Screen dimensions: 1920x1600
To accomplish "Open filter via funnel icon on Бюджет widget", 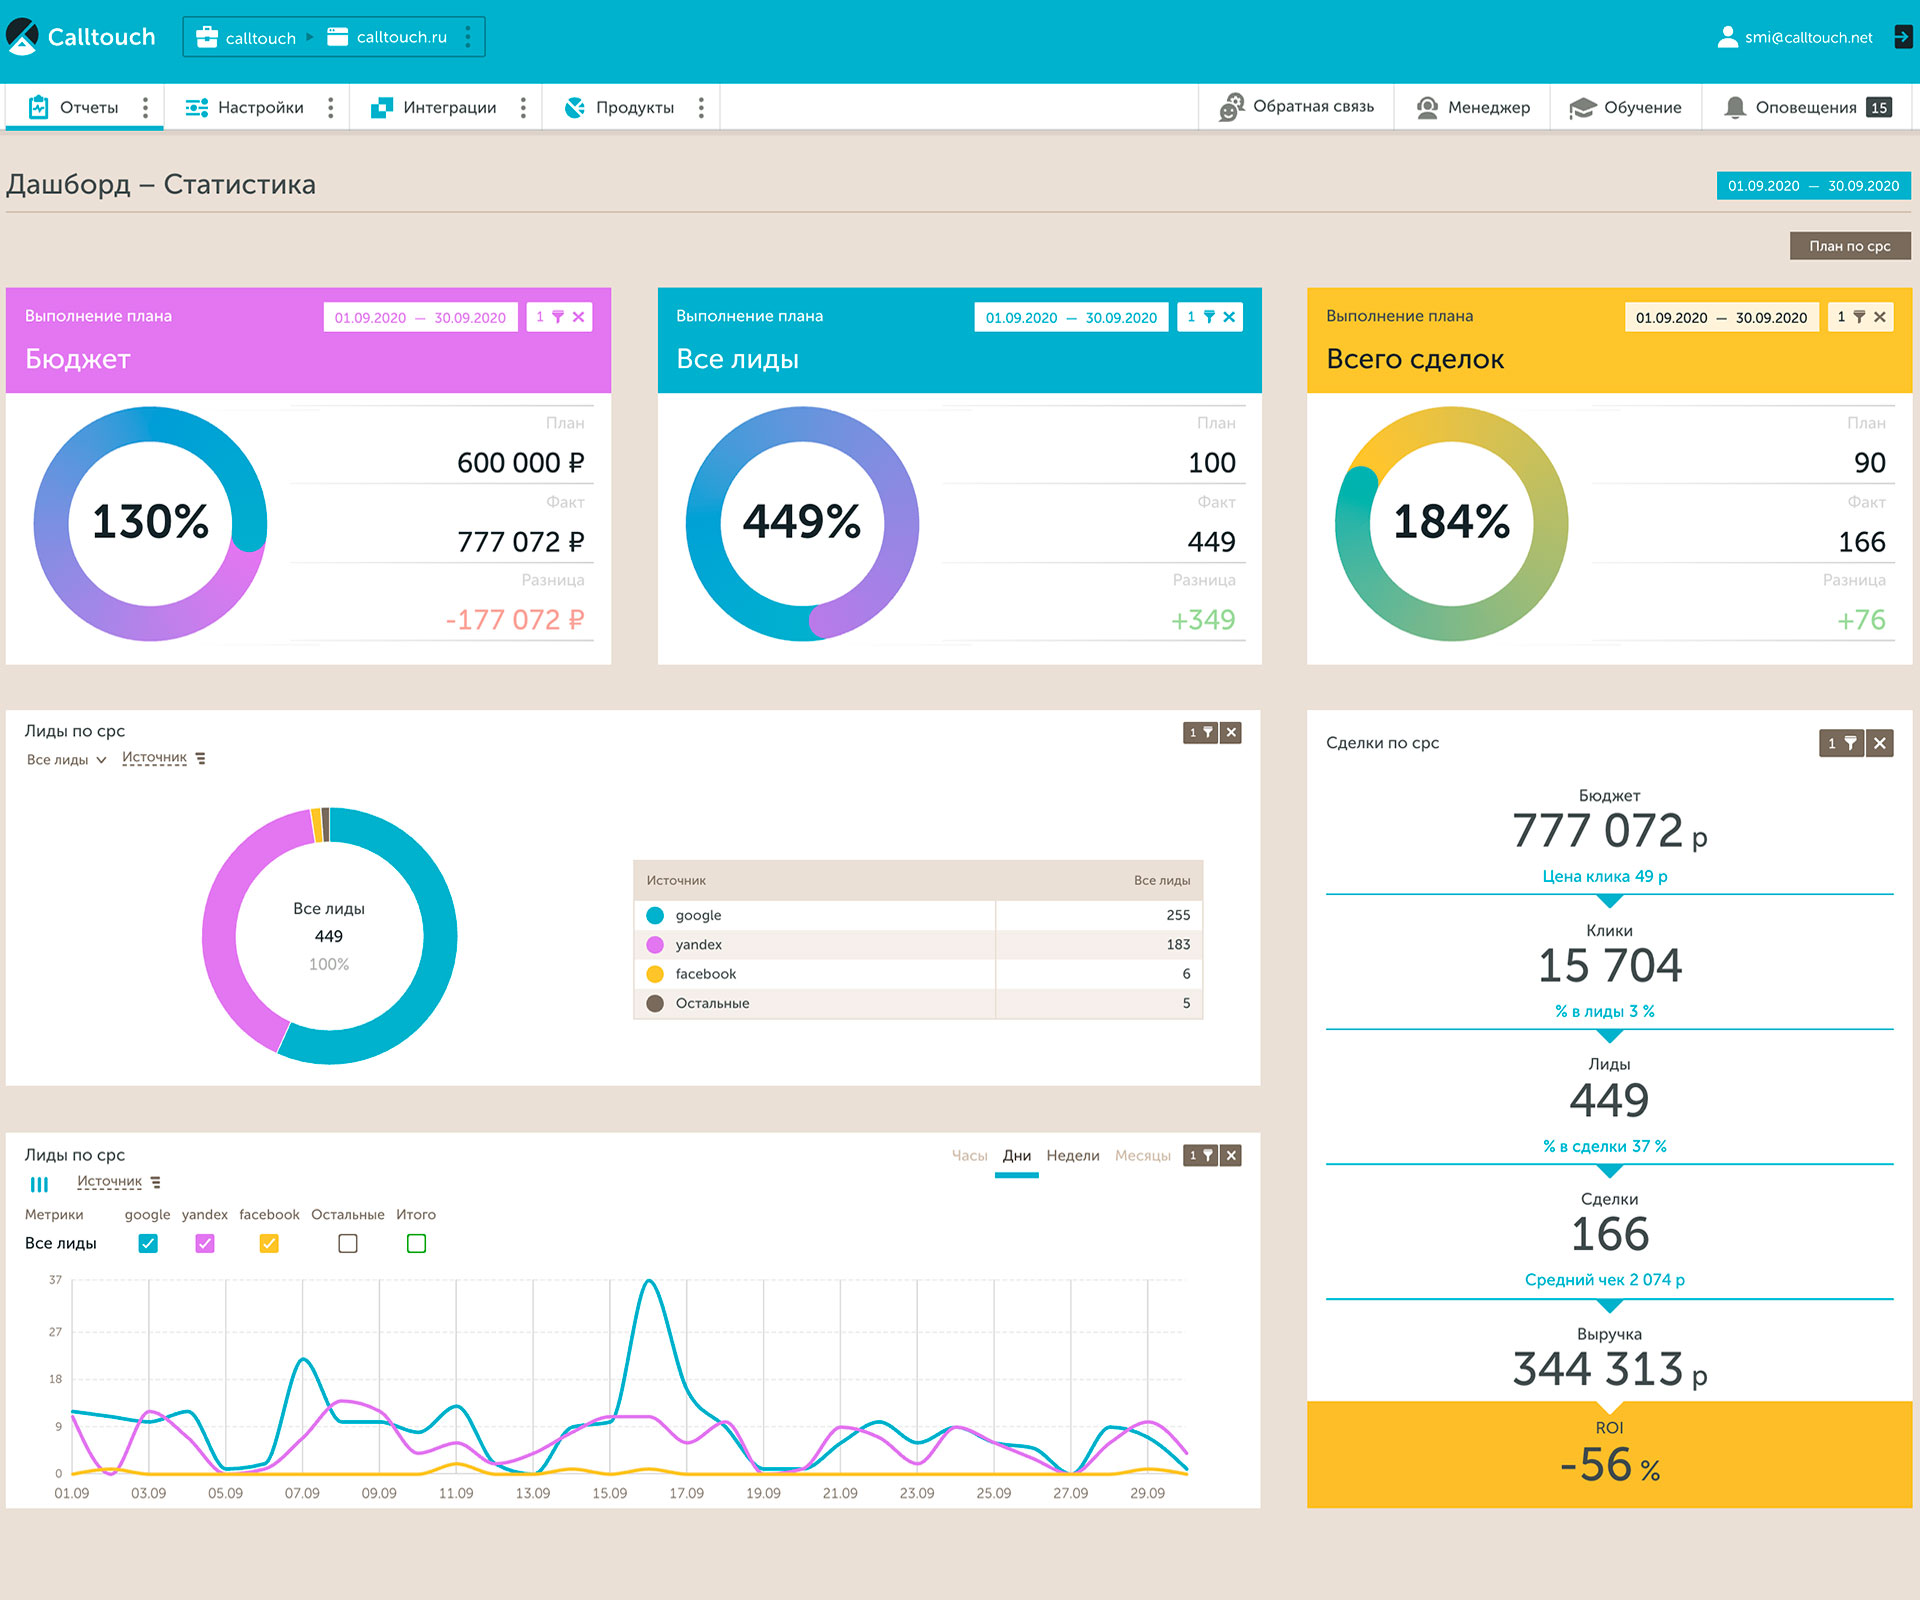I will point(560,316).
